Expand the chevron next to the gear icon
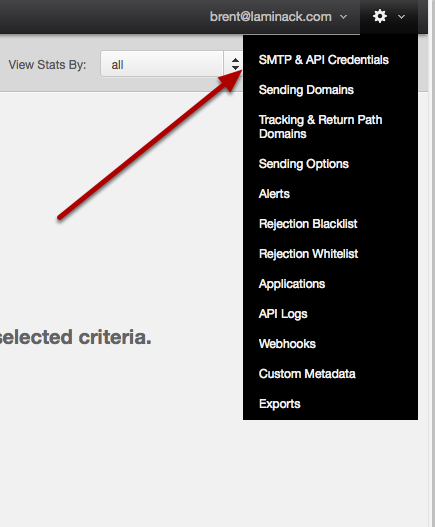 tap(401, 16)
